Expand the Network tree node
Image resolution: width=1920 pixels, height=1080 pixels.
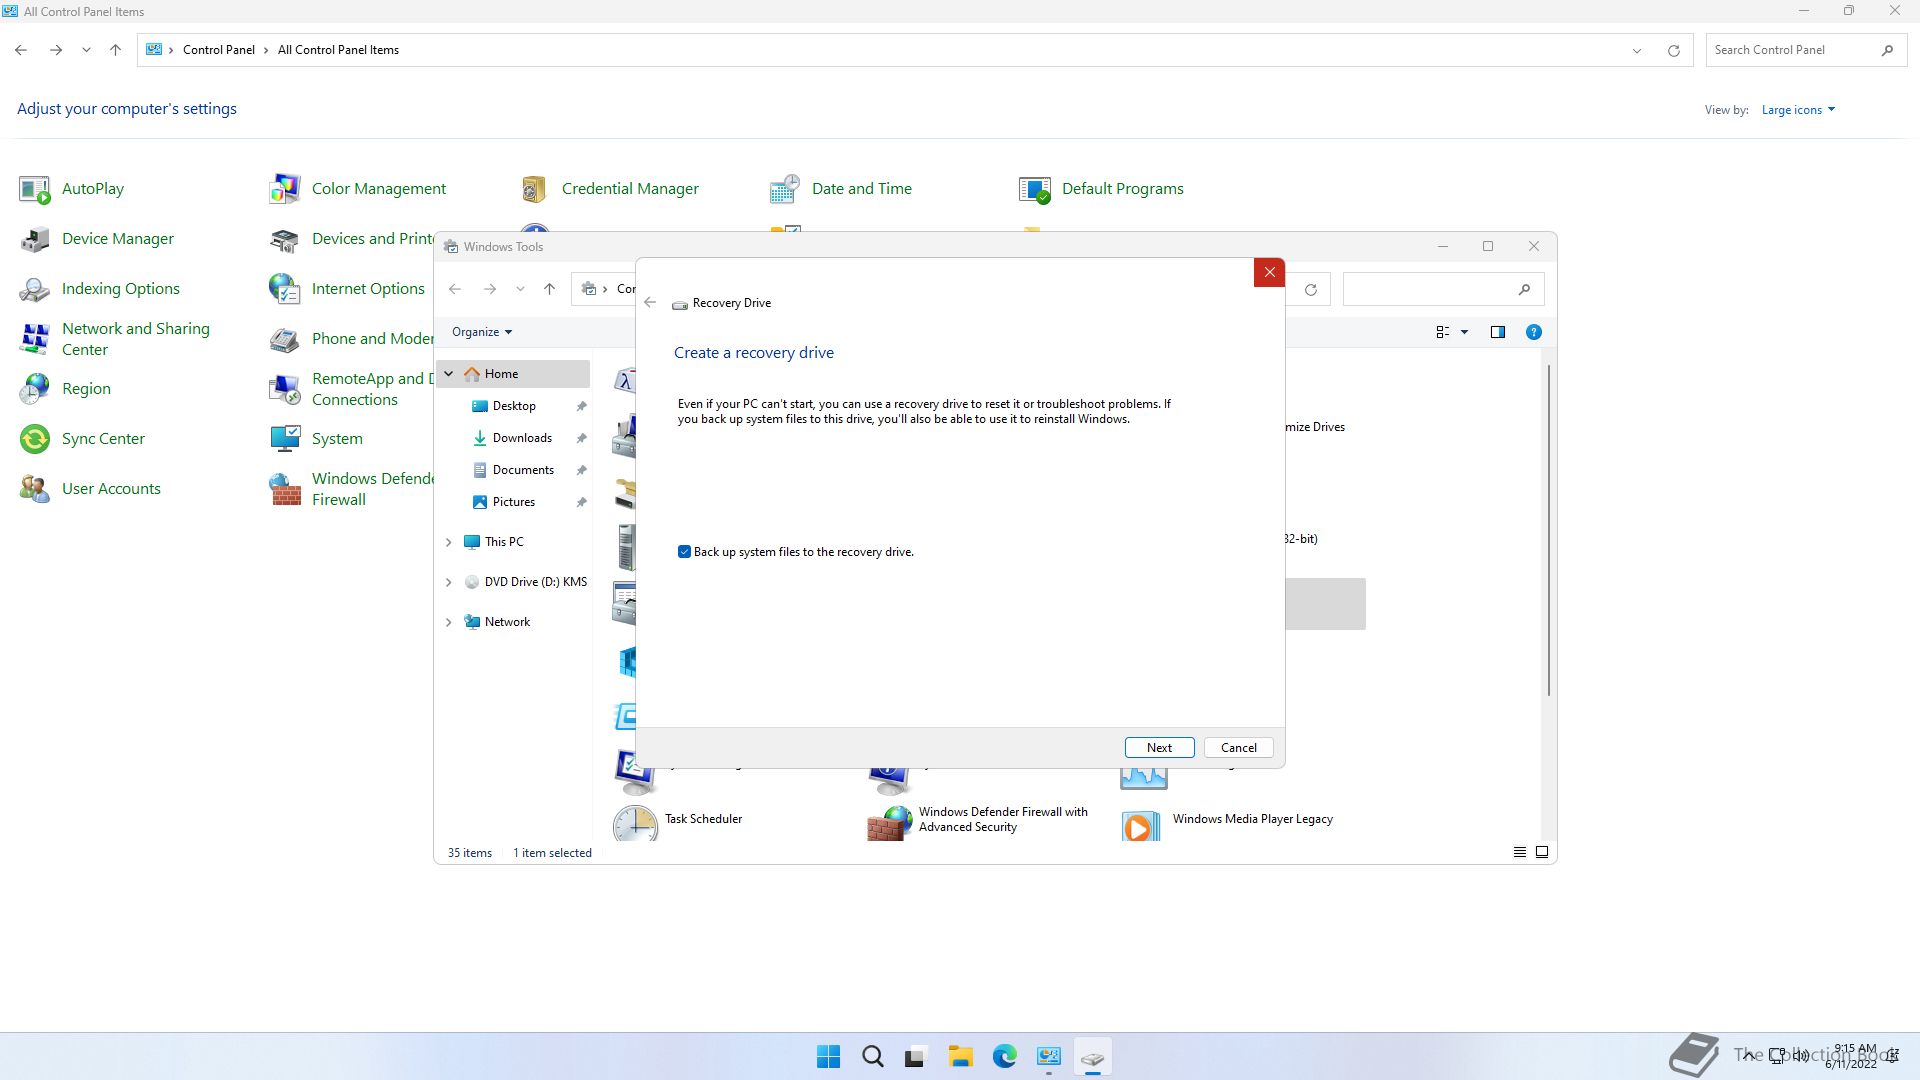(x=448, y=622)
